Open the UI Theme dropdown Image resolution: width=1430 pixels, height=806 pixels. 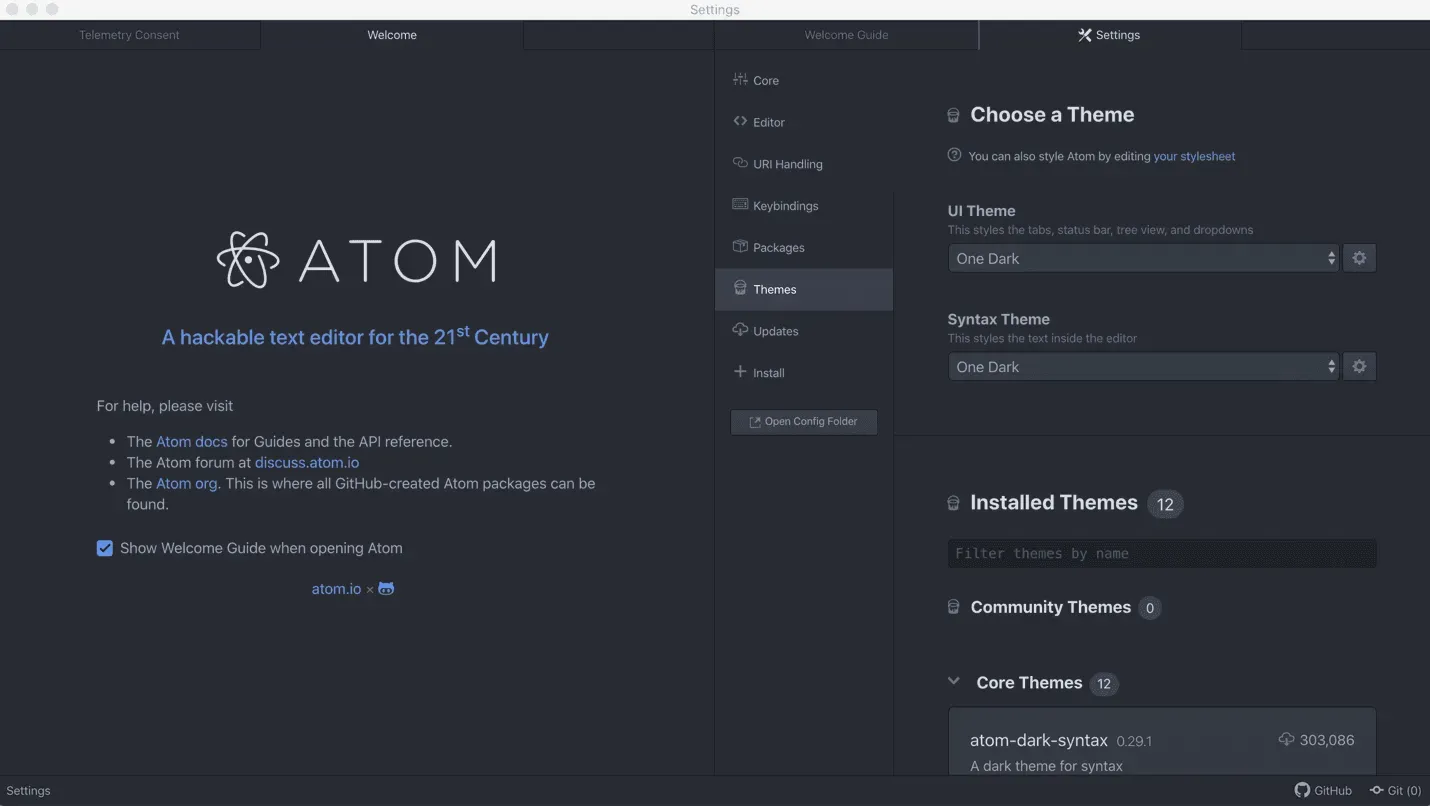(1143, 258)
